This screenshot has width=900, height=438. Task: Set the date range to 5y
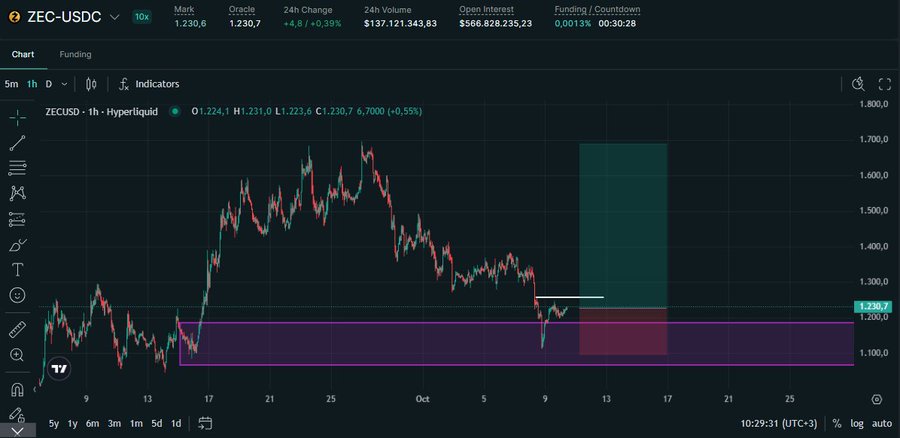pos(53,424)
